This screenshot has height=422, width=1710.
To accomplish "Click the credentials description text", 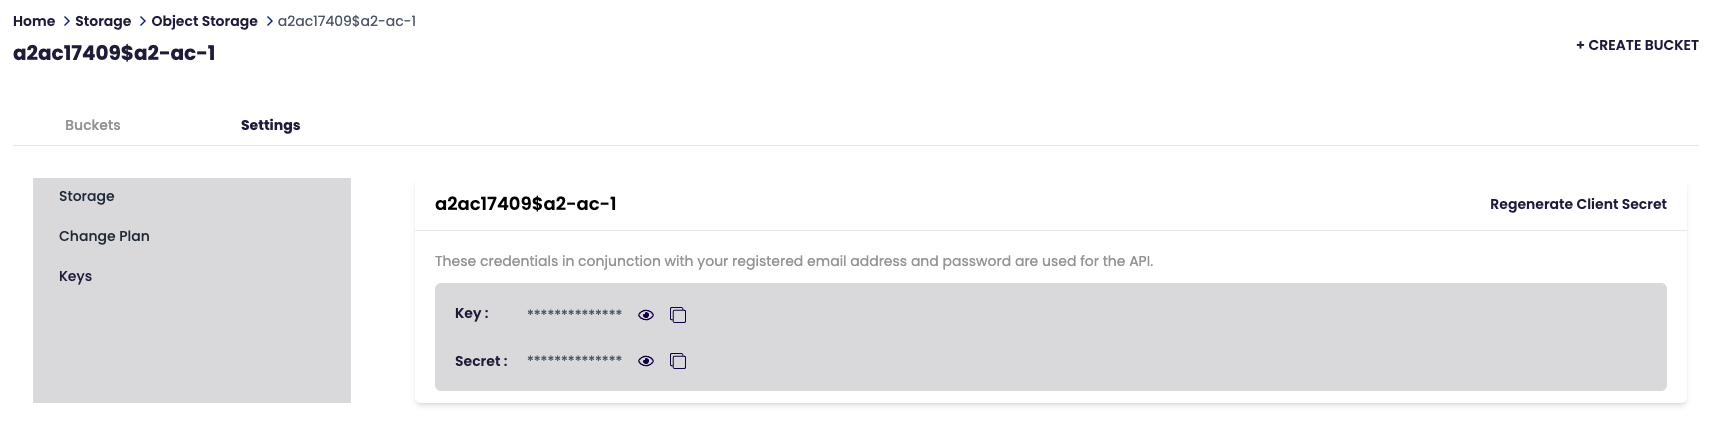I will click(x=793, y=261).
